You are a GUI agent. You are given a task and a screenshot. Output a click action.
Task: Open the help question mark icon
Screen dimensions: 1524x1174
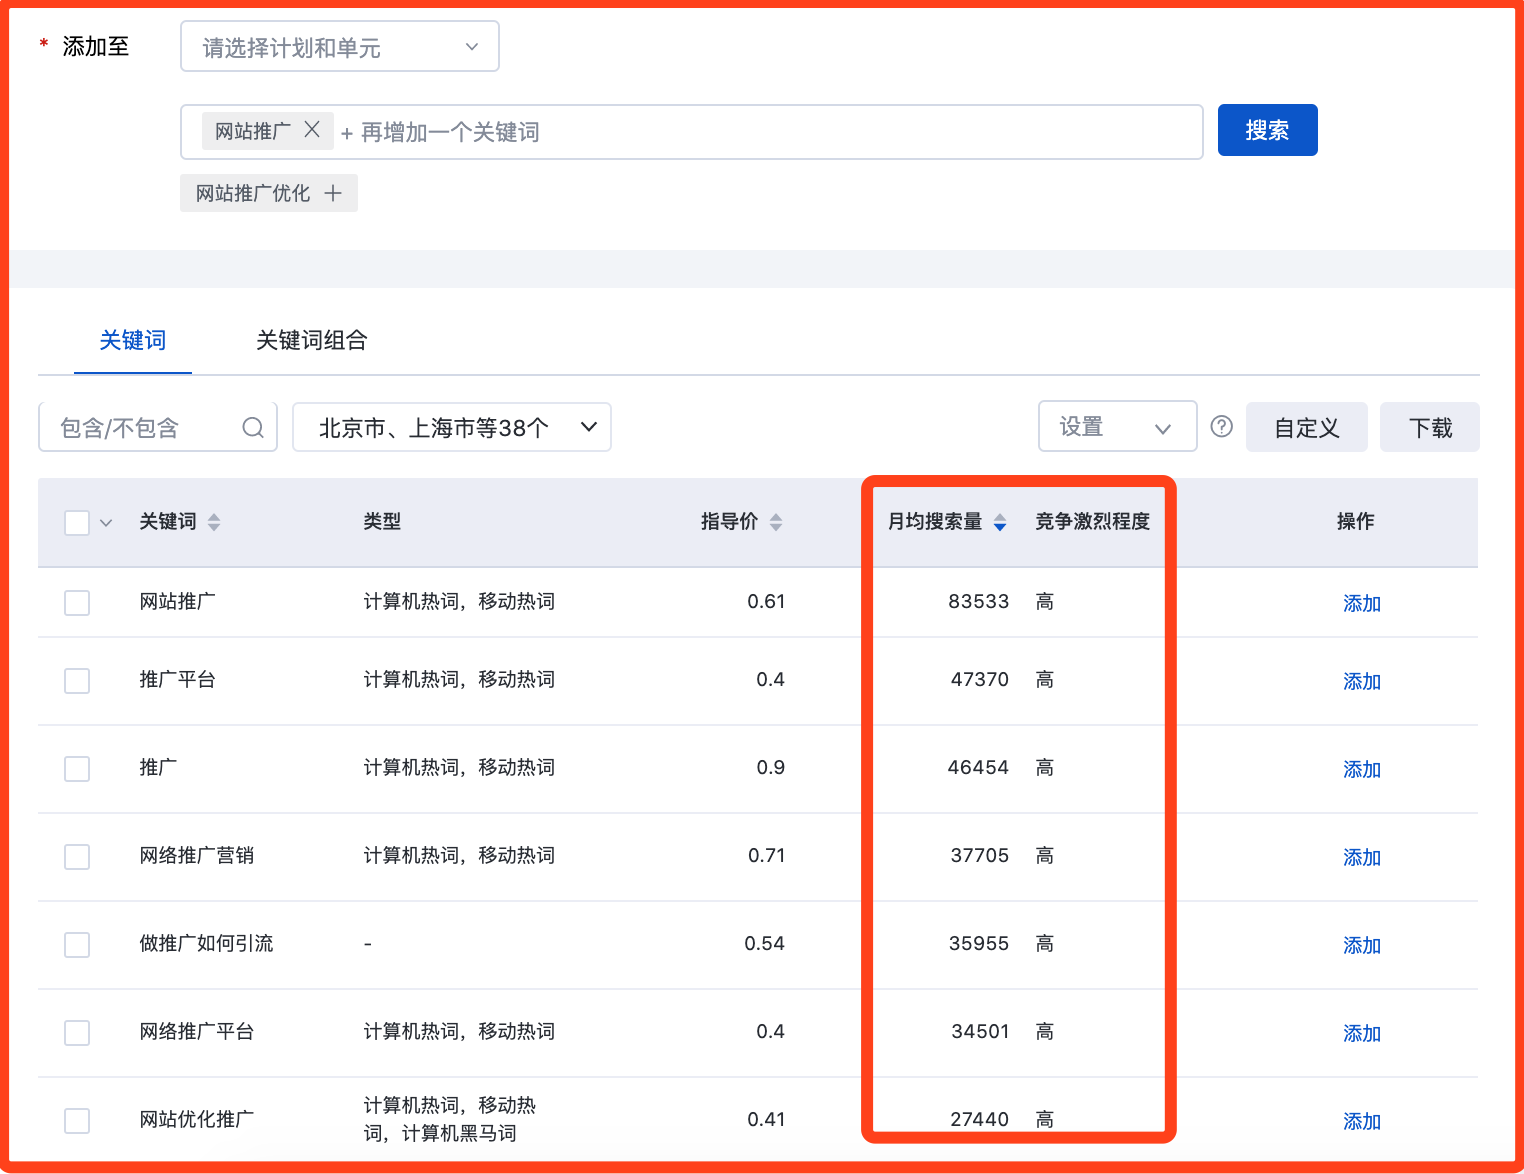click(x=1221, y=427)
